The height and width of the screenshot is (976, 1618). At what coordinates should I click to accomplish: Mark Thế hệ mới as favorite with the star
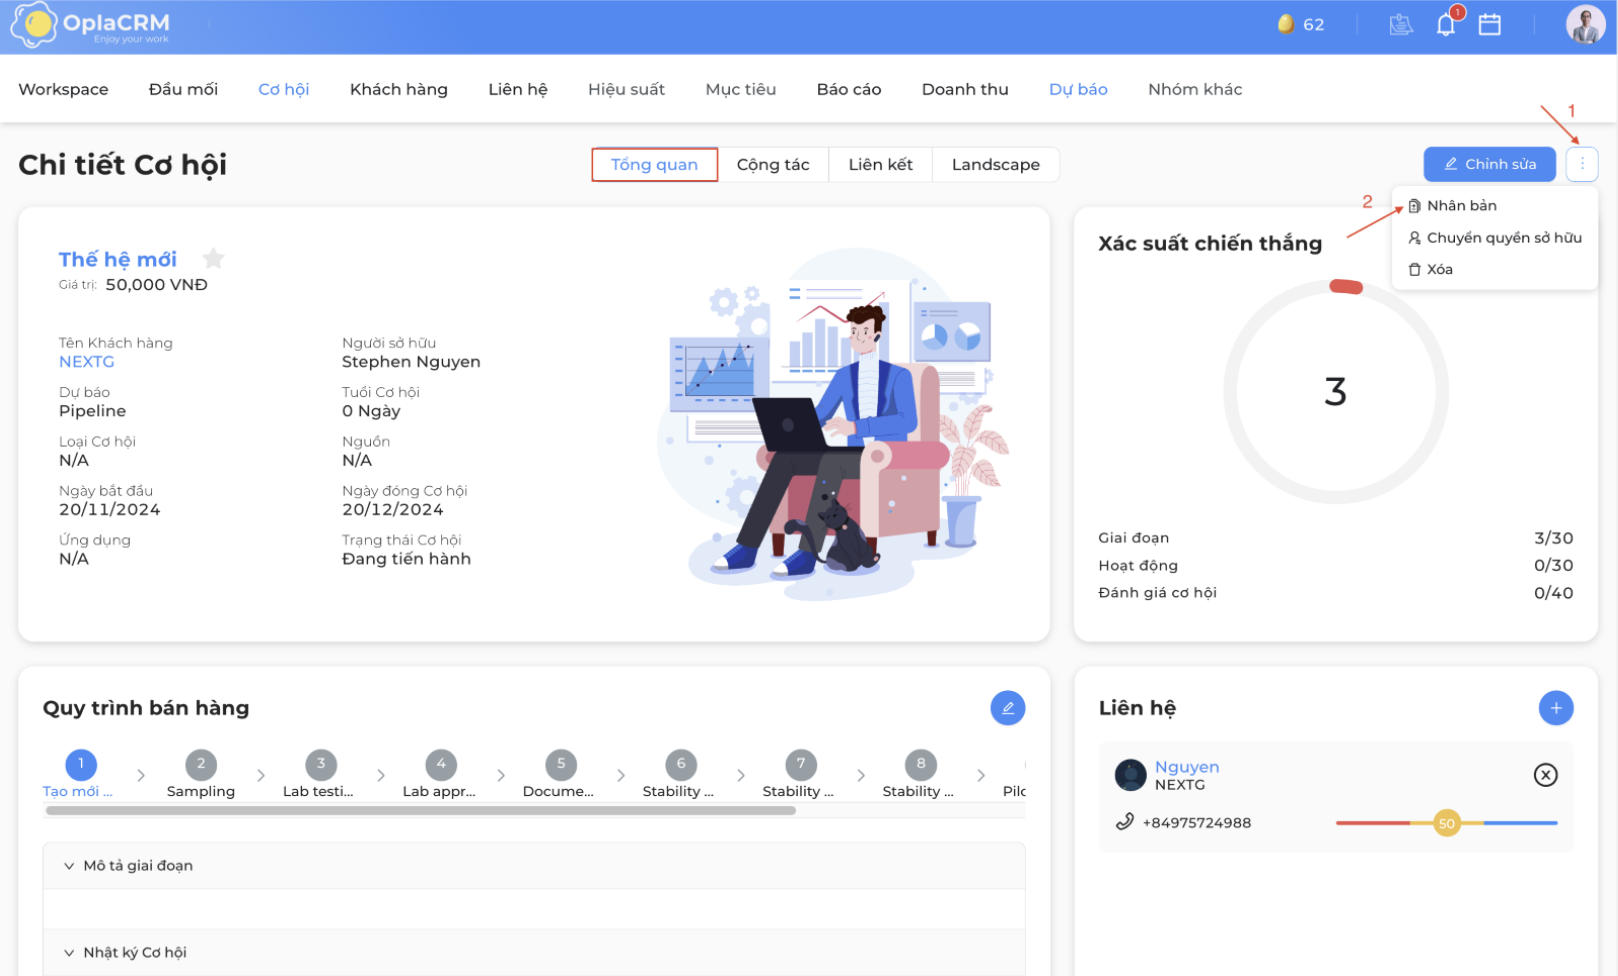[x=213, y=259]
